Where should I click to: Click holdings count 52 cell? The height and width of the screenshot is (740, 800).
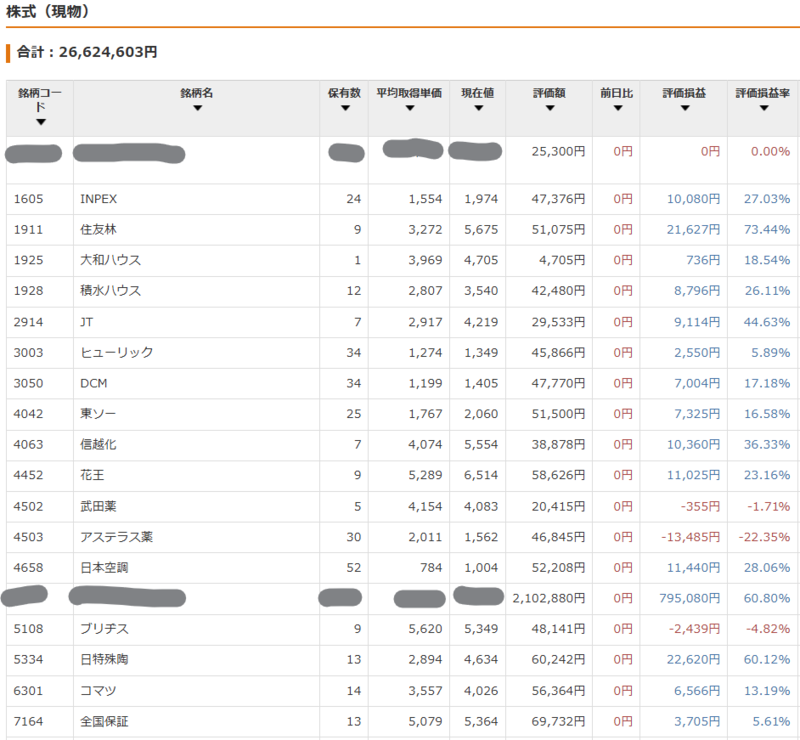[x=354, y=568]
